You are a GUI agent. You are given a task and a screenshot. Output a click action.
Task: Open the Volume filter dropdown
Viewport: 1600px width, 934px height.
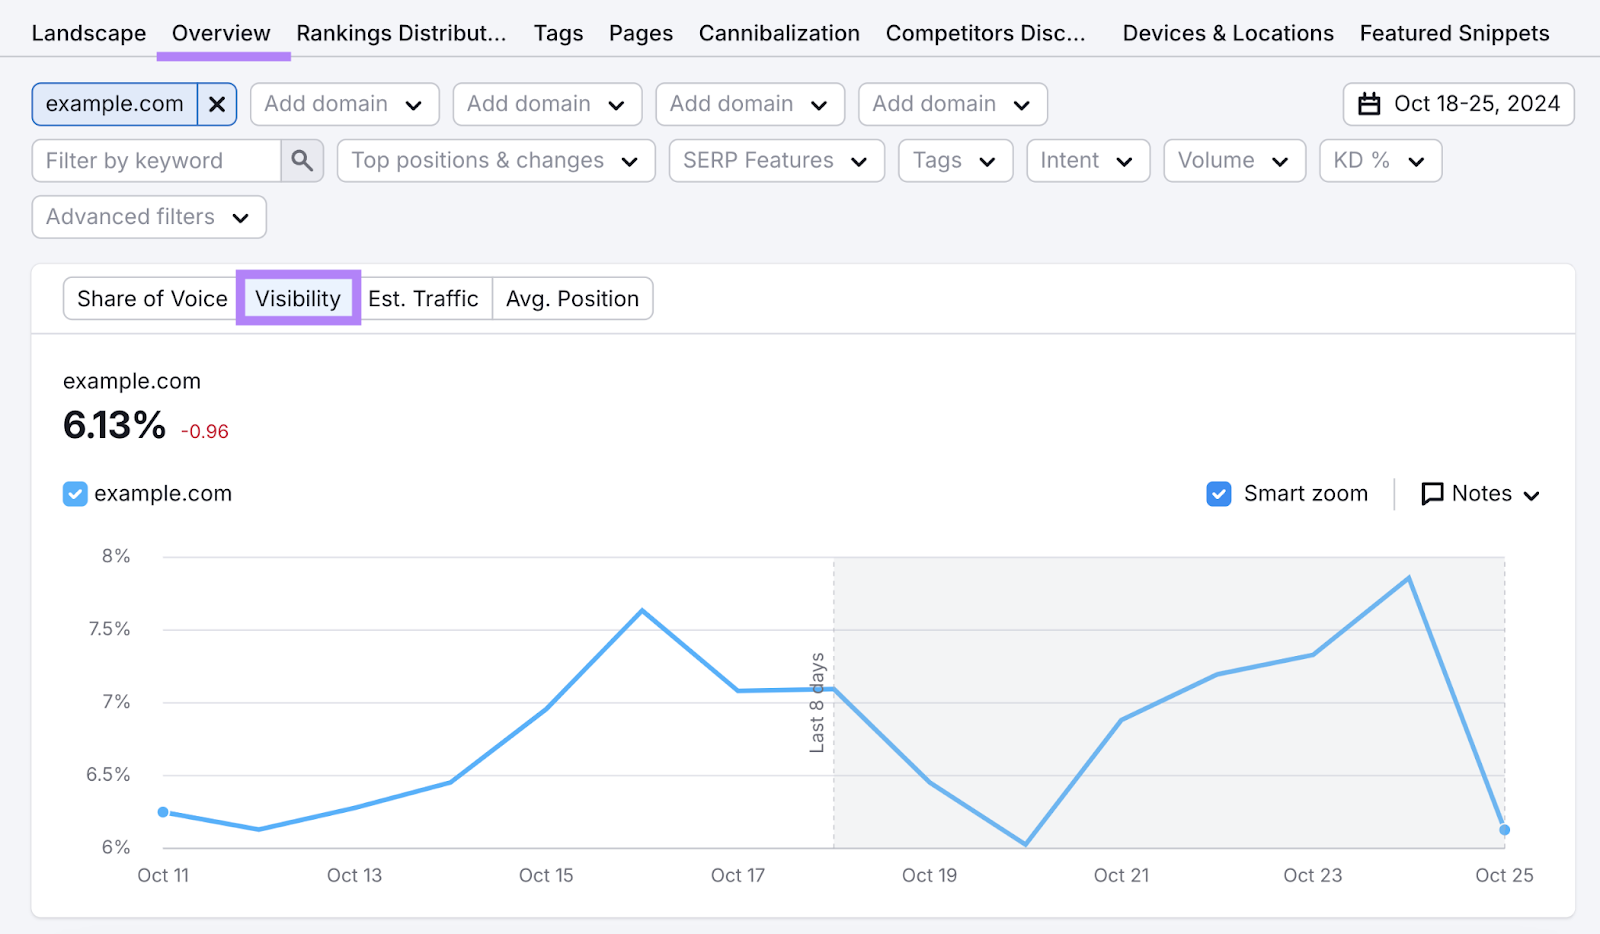1233,160
